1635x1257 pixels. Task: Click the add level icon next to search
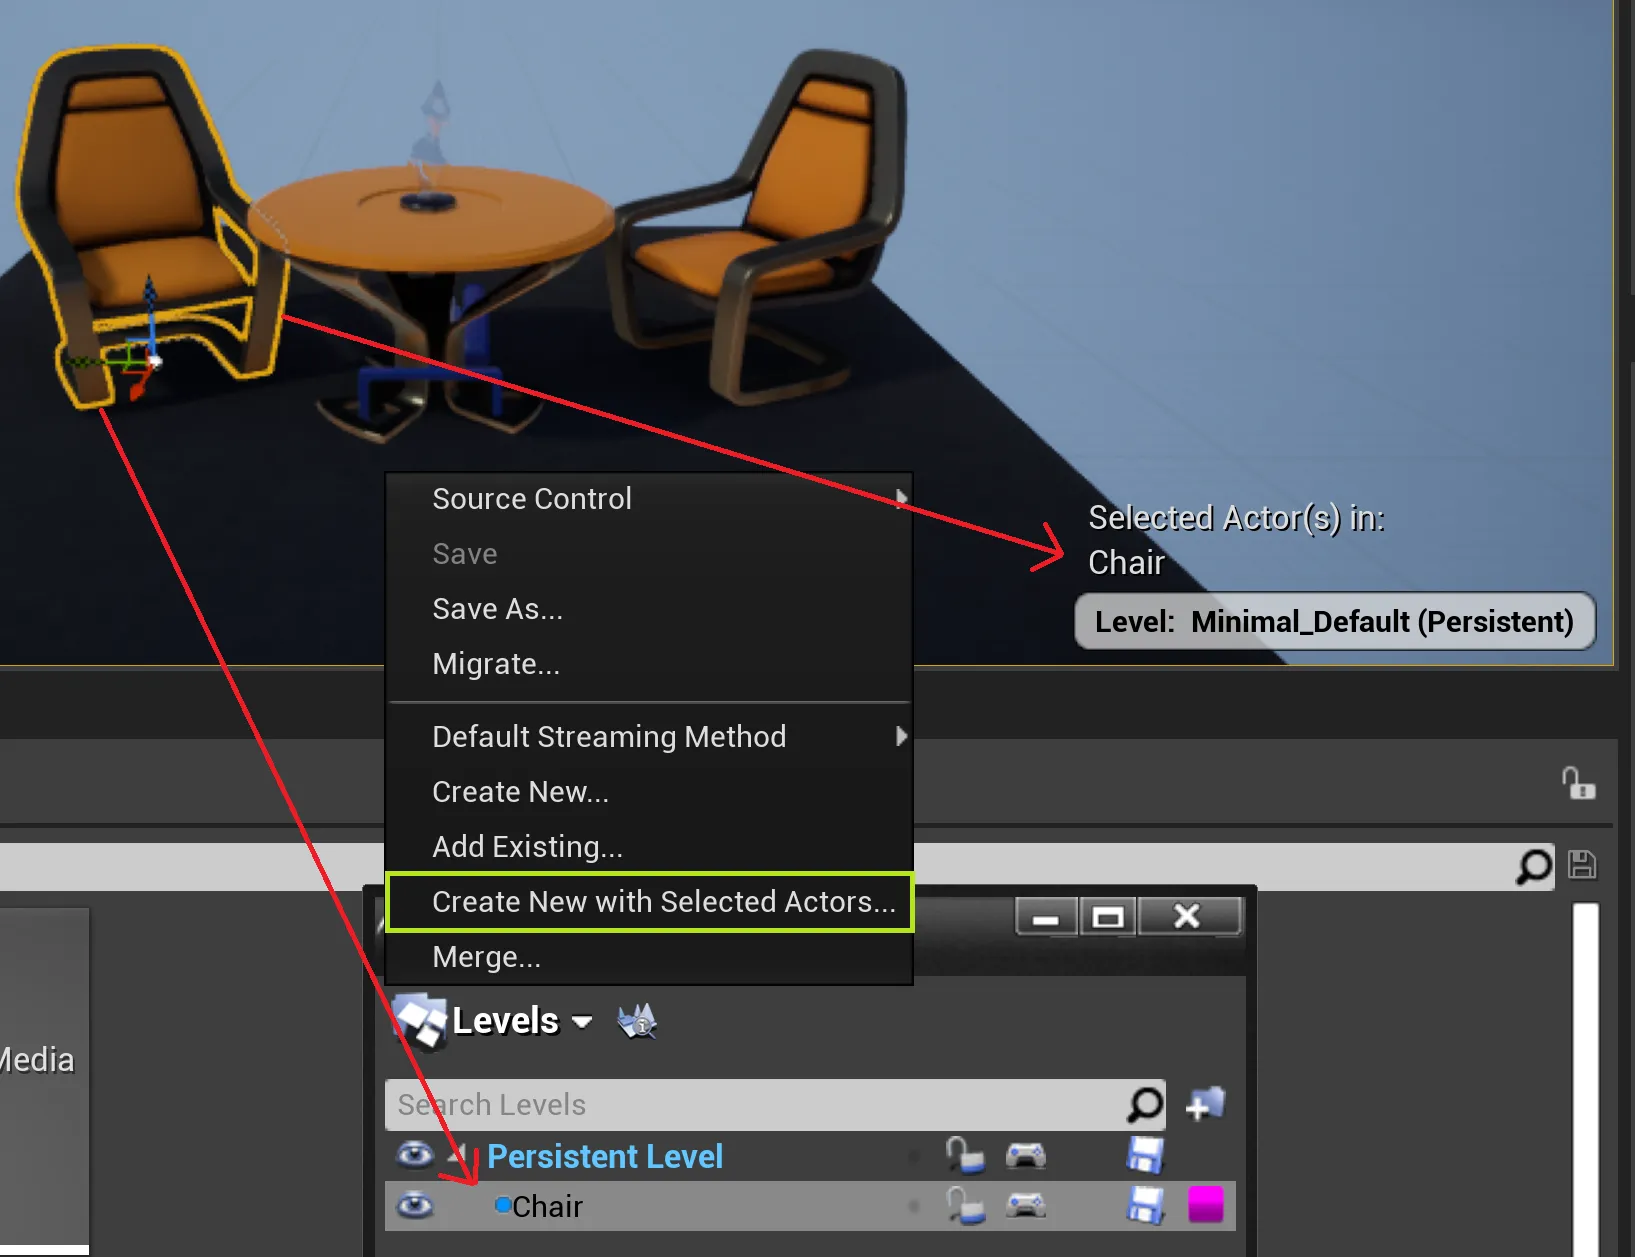[1205, 1105]
